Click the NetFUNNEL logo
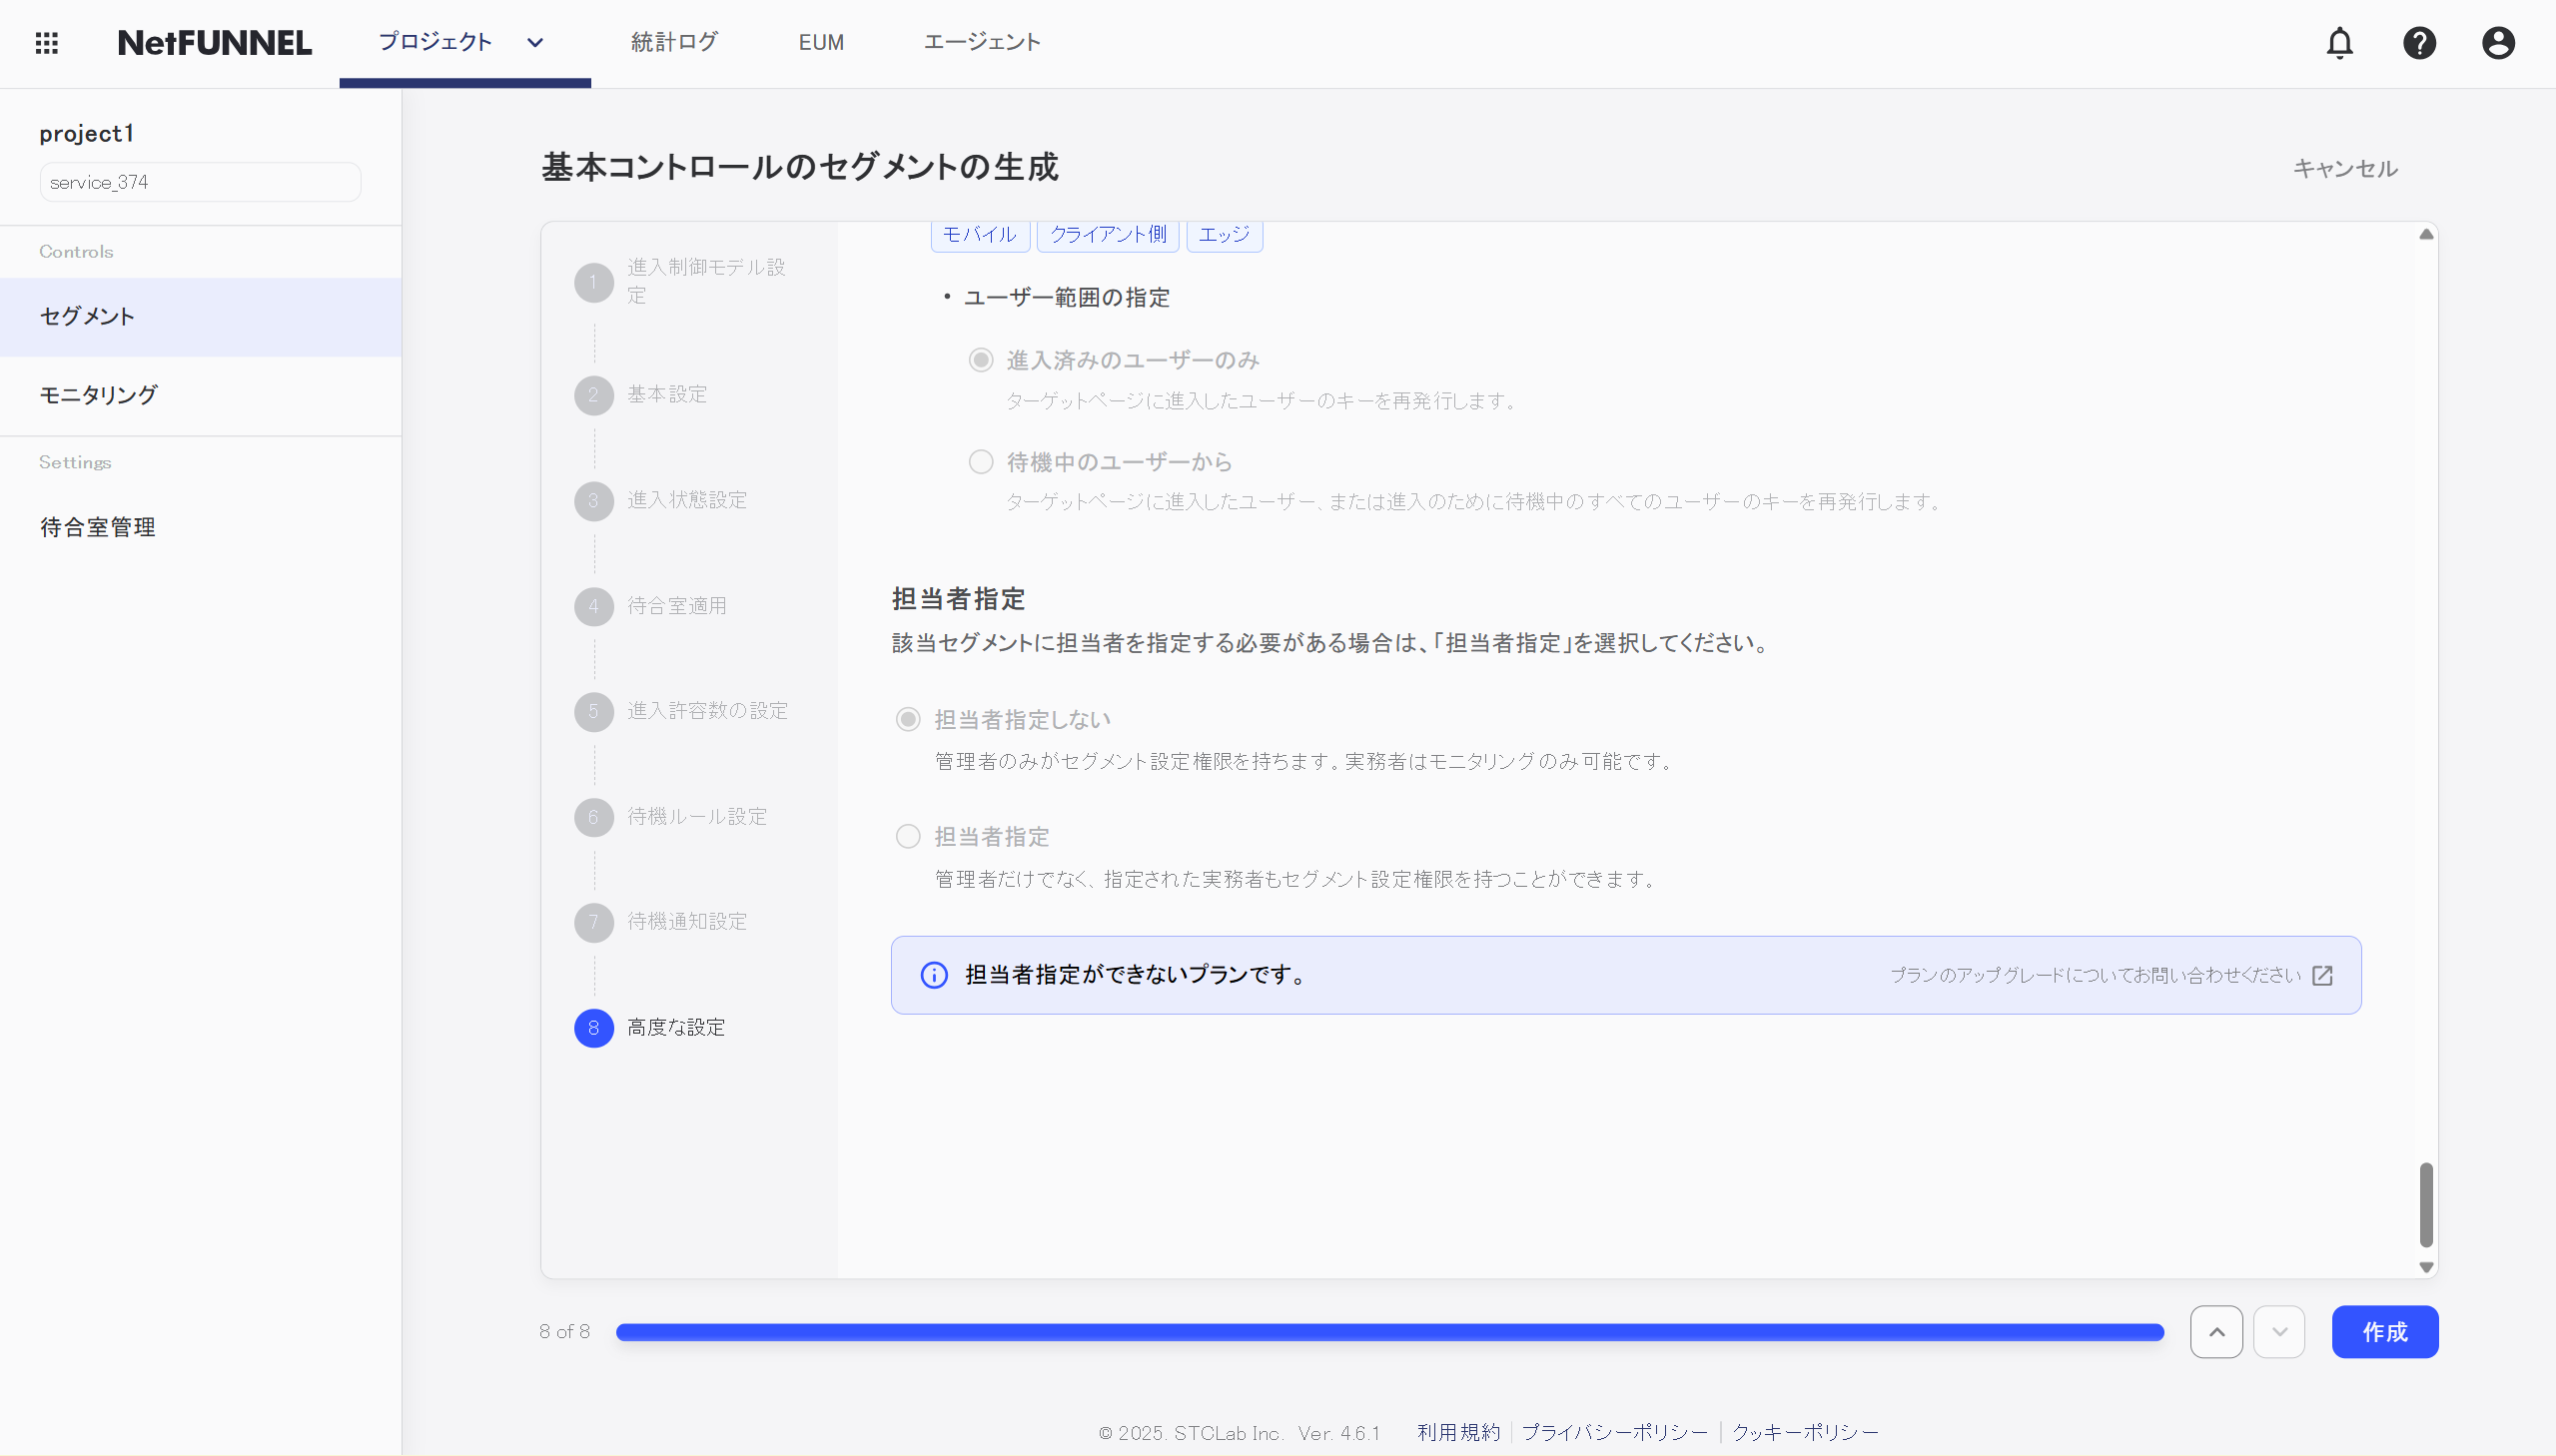Viewport: 2556px width, 1456px height. click(214, 43)
